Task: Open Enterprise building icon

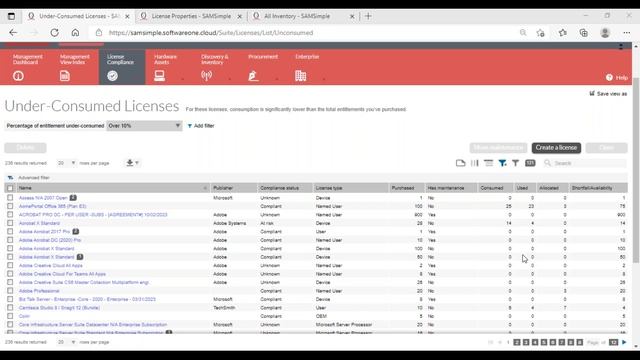Action: 300,76
